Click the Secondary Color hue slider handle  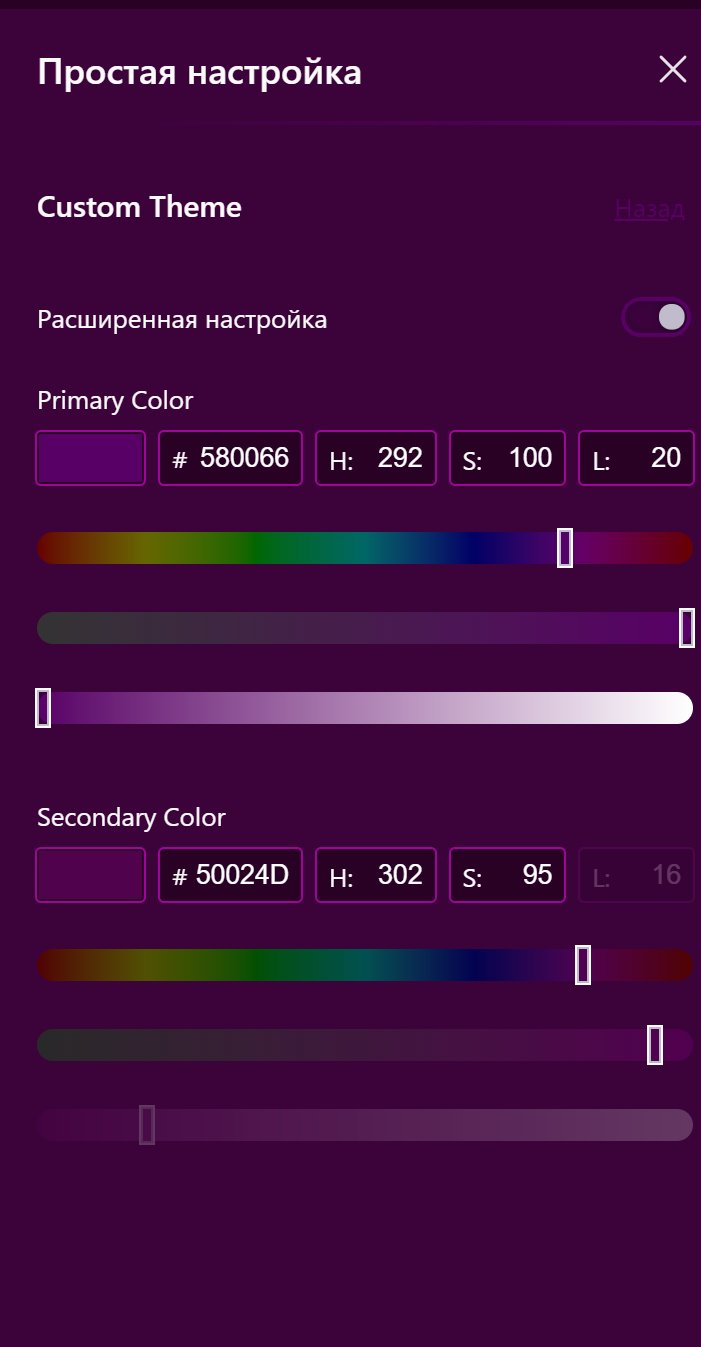click(583, 965)
